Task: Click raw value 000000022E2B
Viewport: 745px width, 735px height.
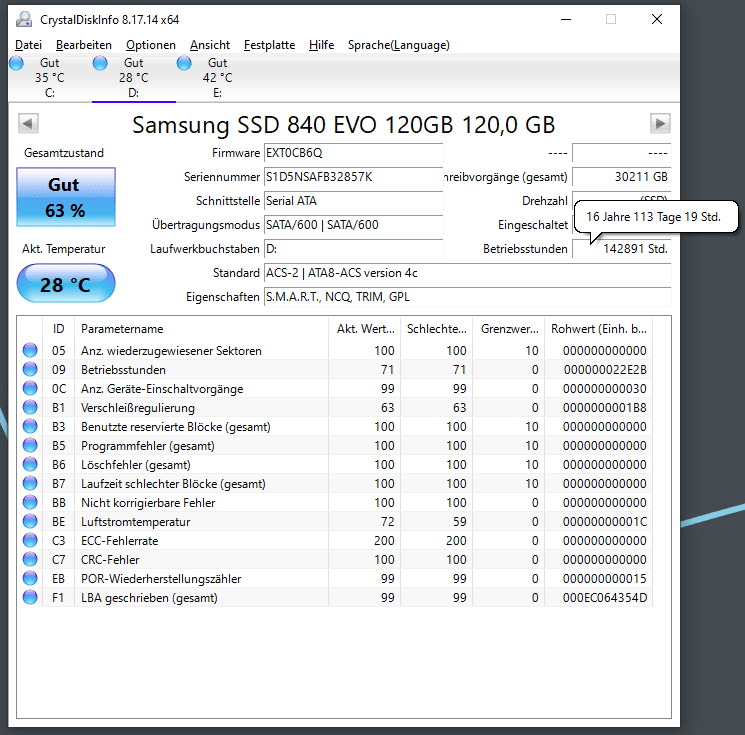Action: pos(605,370)
